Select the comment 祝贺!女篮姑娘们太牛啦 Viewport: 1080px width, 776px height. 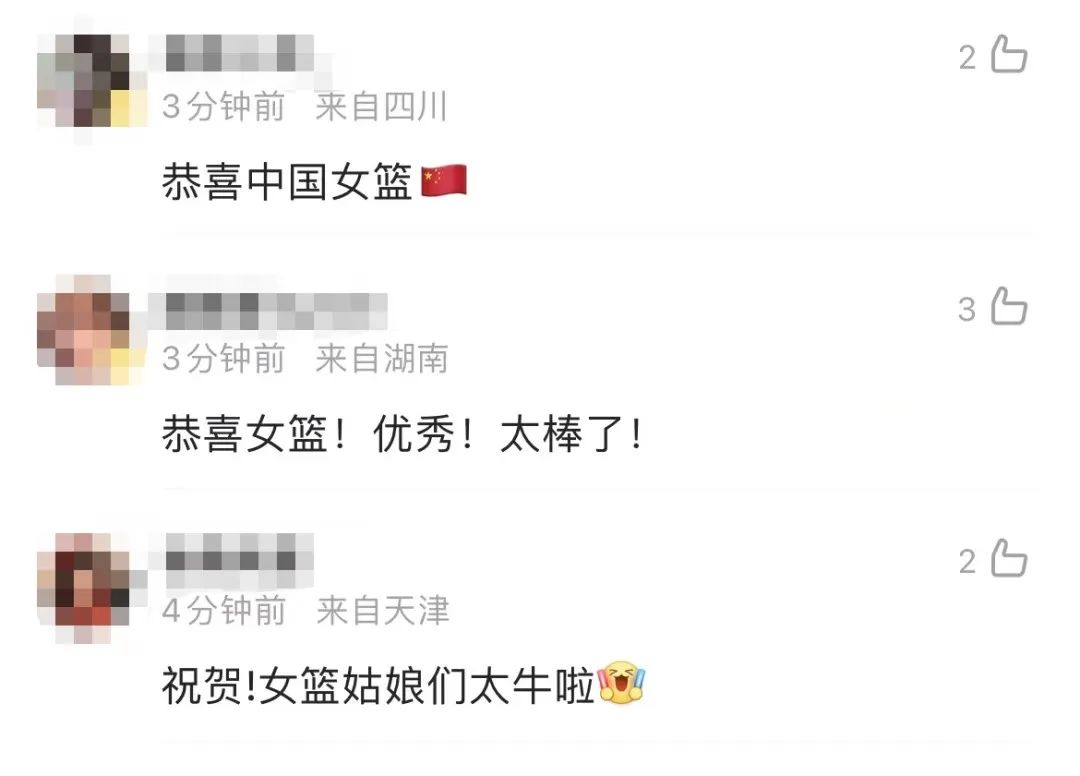[378, 686]
